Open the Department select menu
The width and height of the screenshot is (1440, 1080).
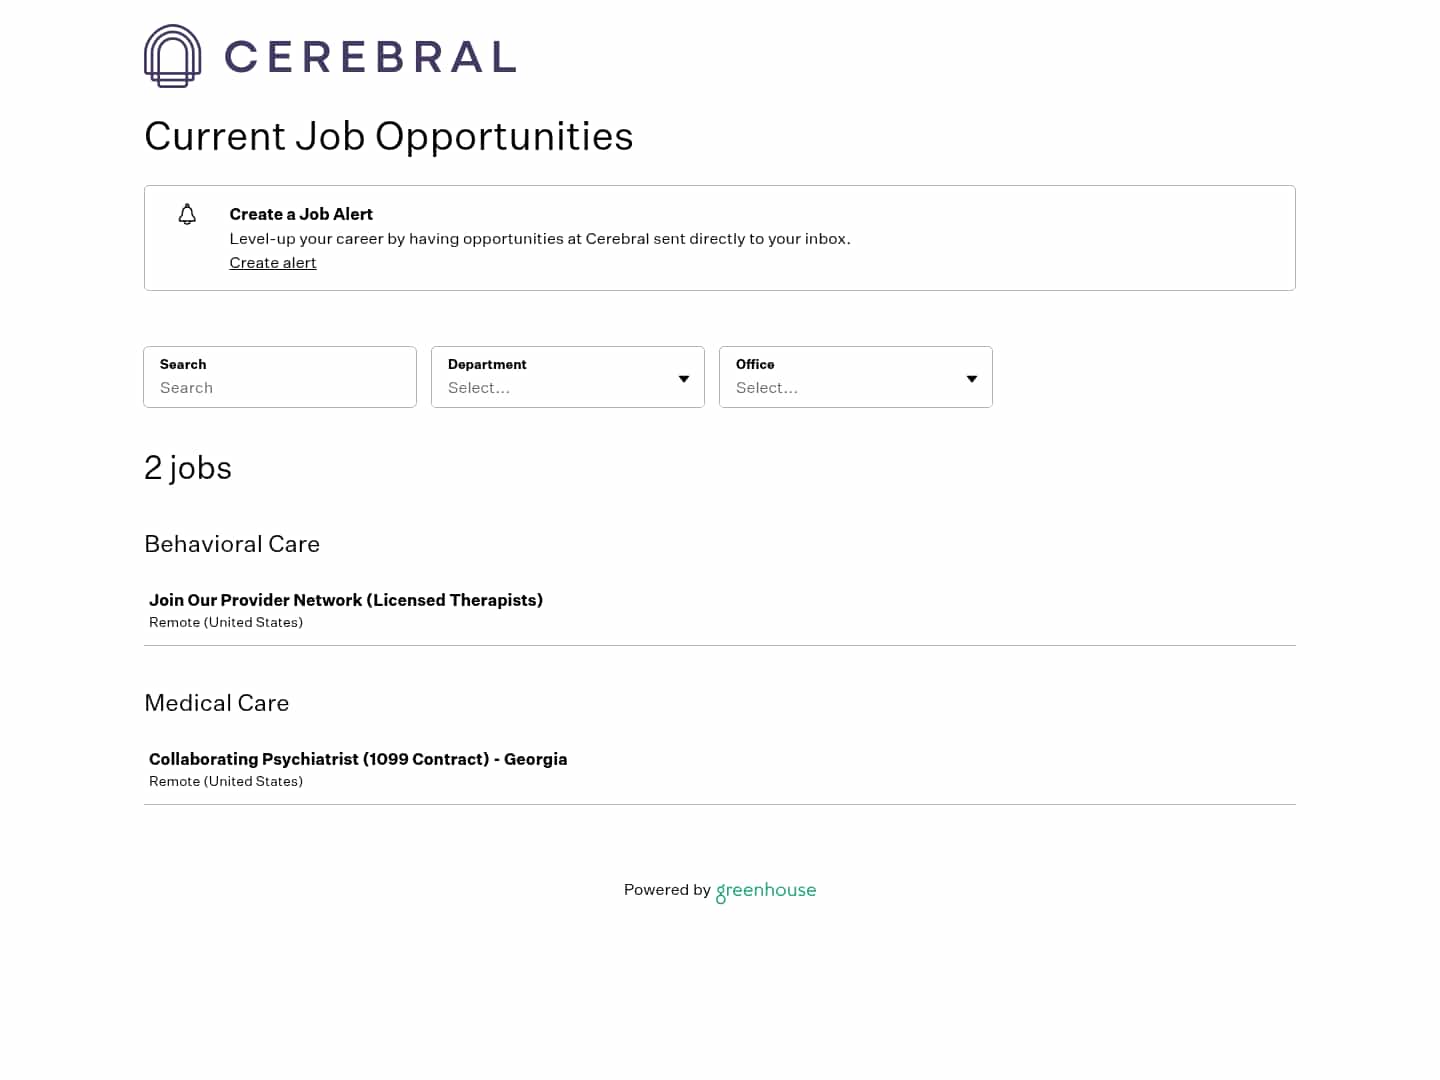(560, 388)
